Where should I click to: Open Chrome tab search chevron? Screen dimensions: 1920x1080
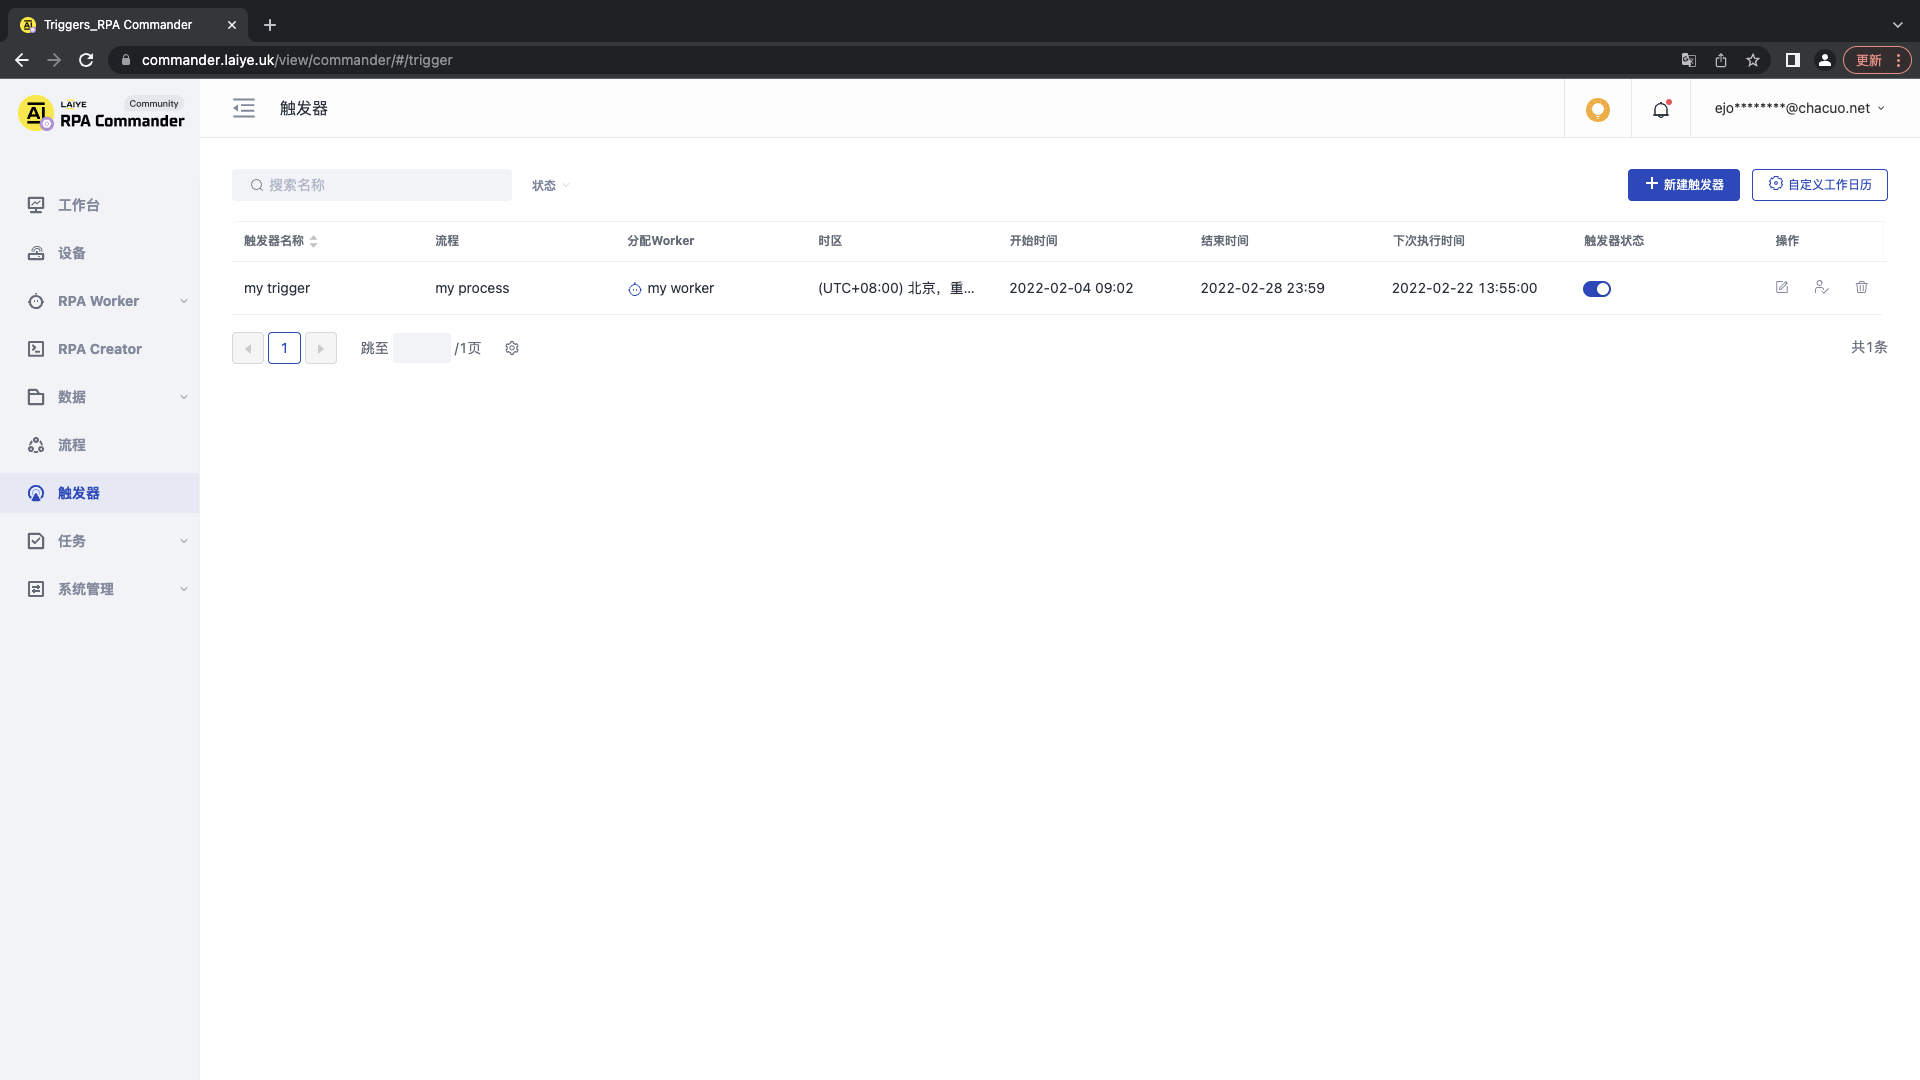1897,25
